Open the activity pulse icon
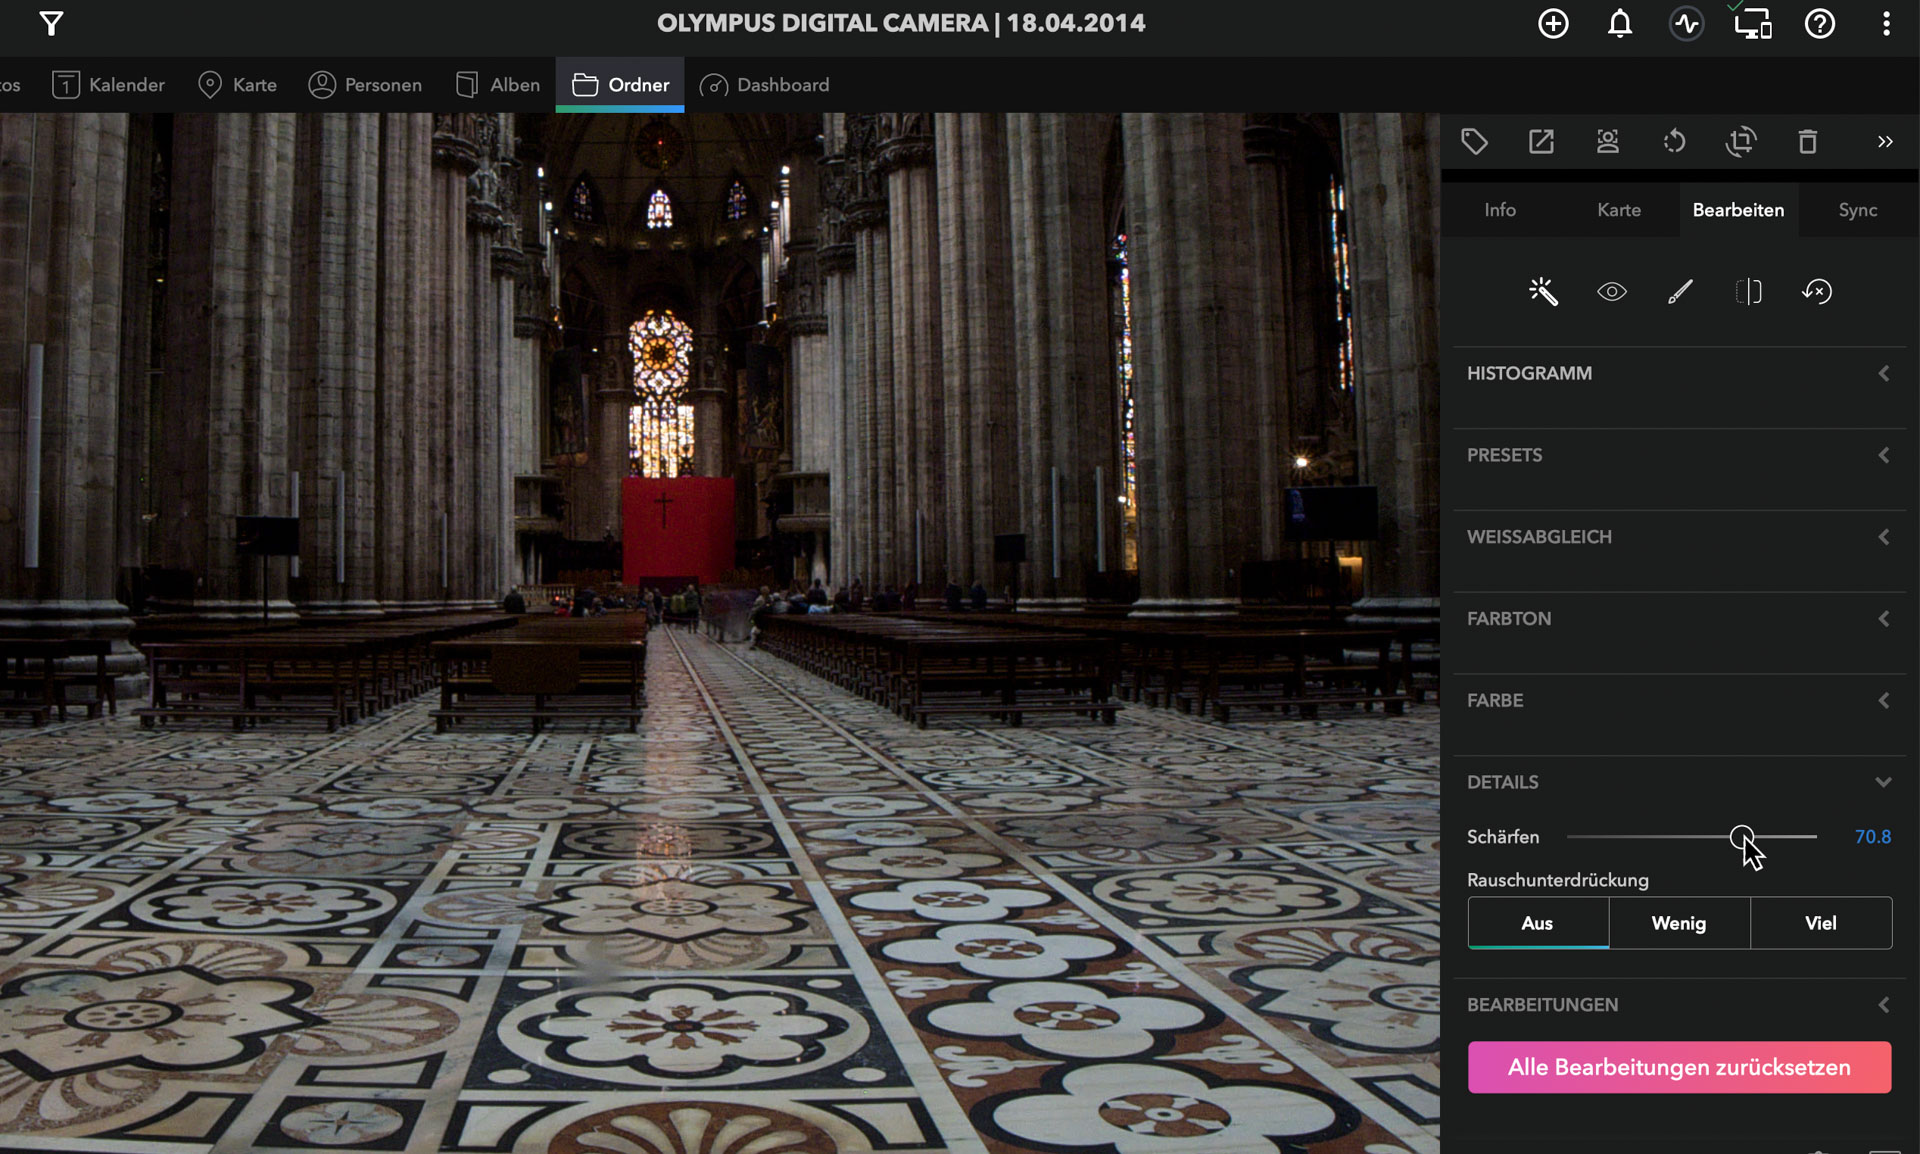Viewport: 1920px width, 1154px height. pyautogui.click(x=1687, y=23)
